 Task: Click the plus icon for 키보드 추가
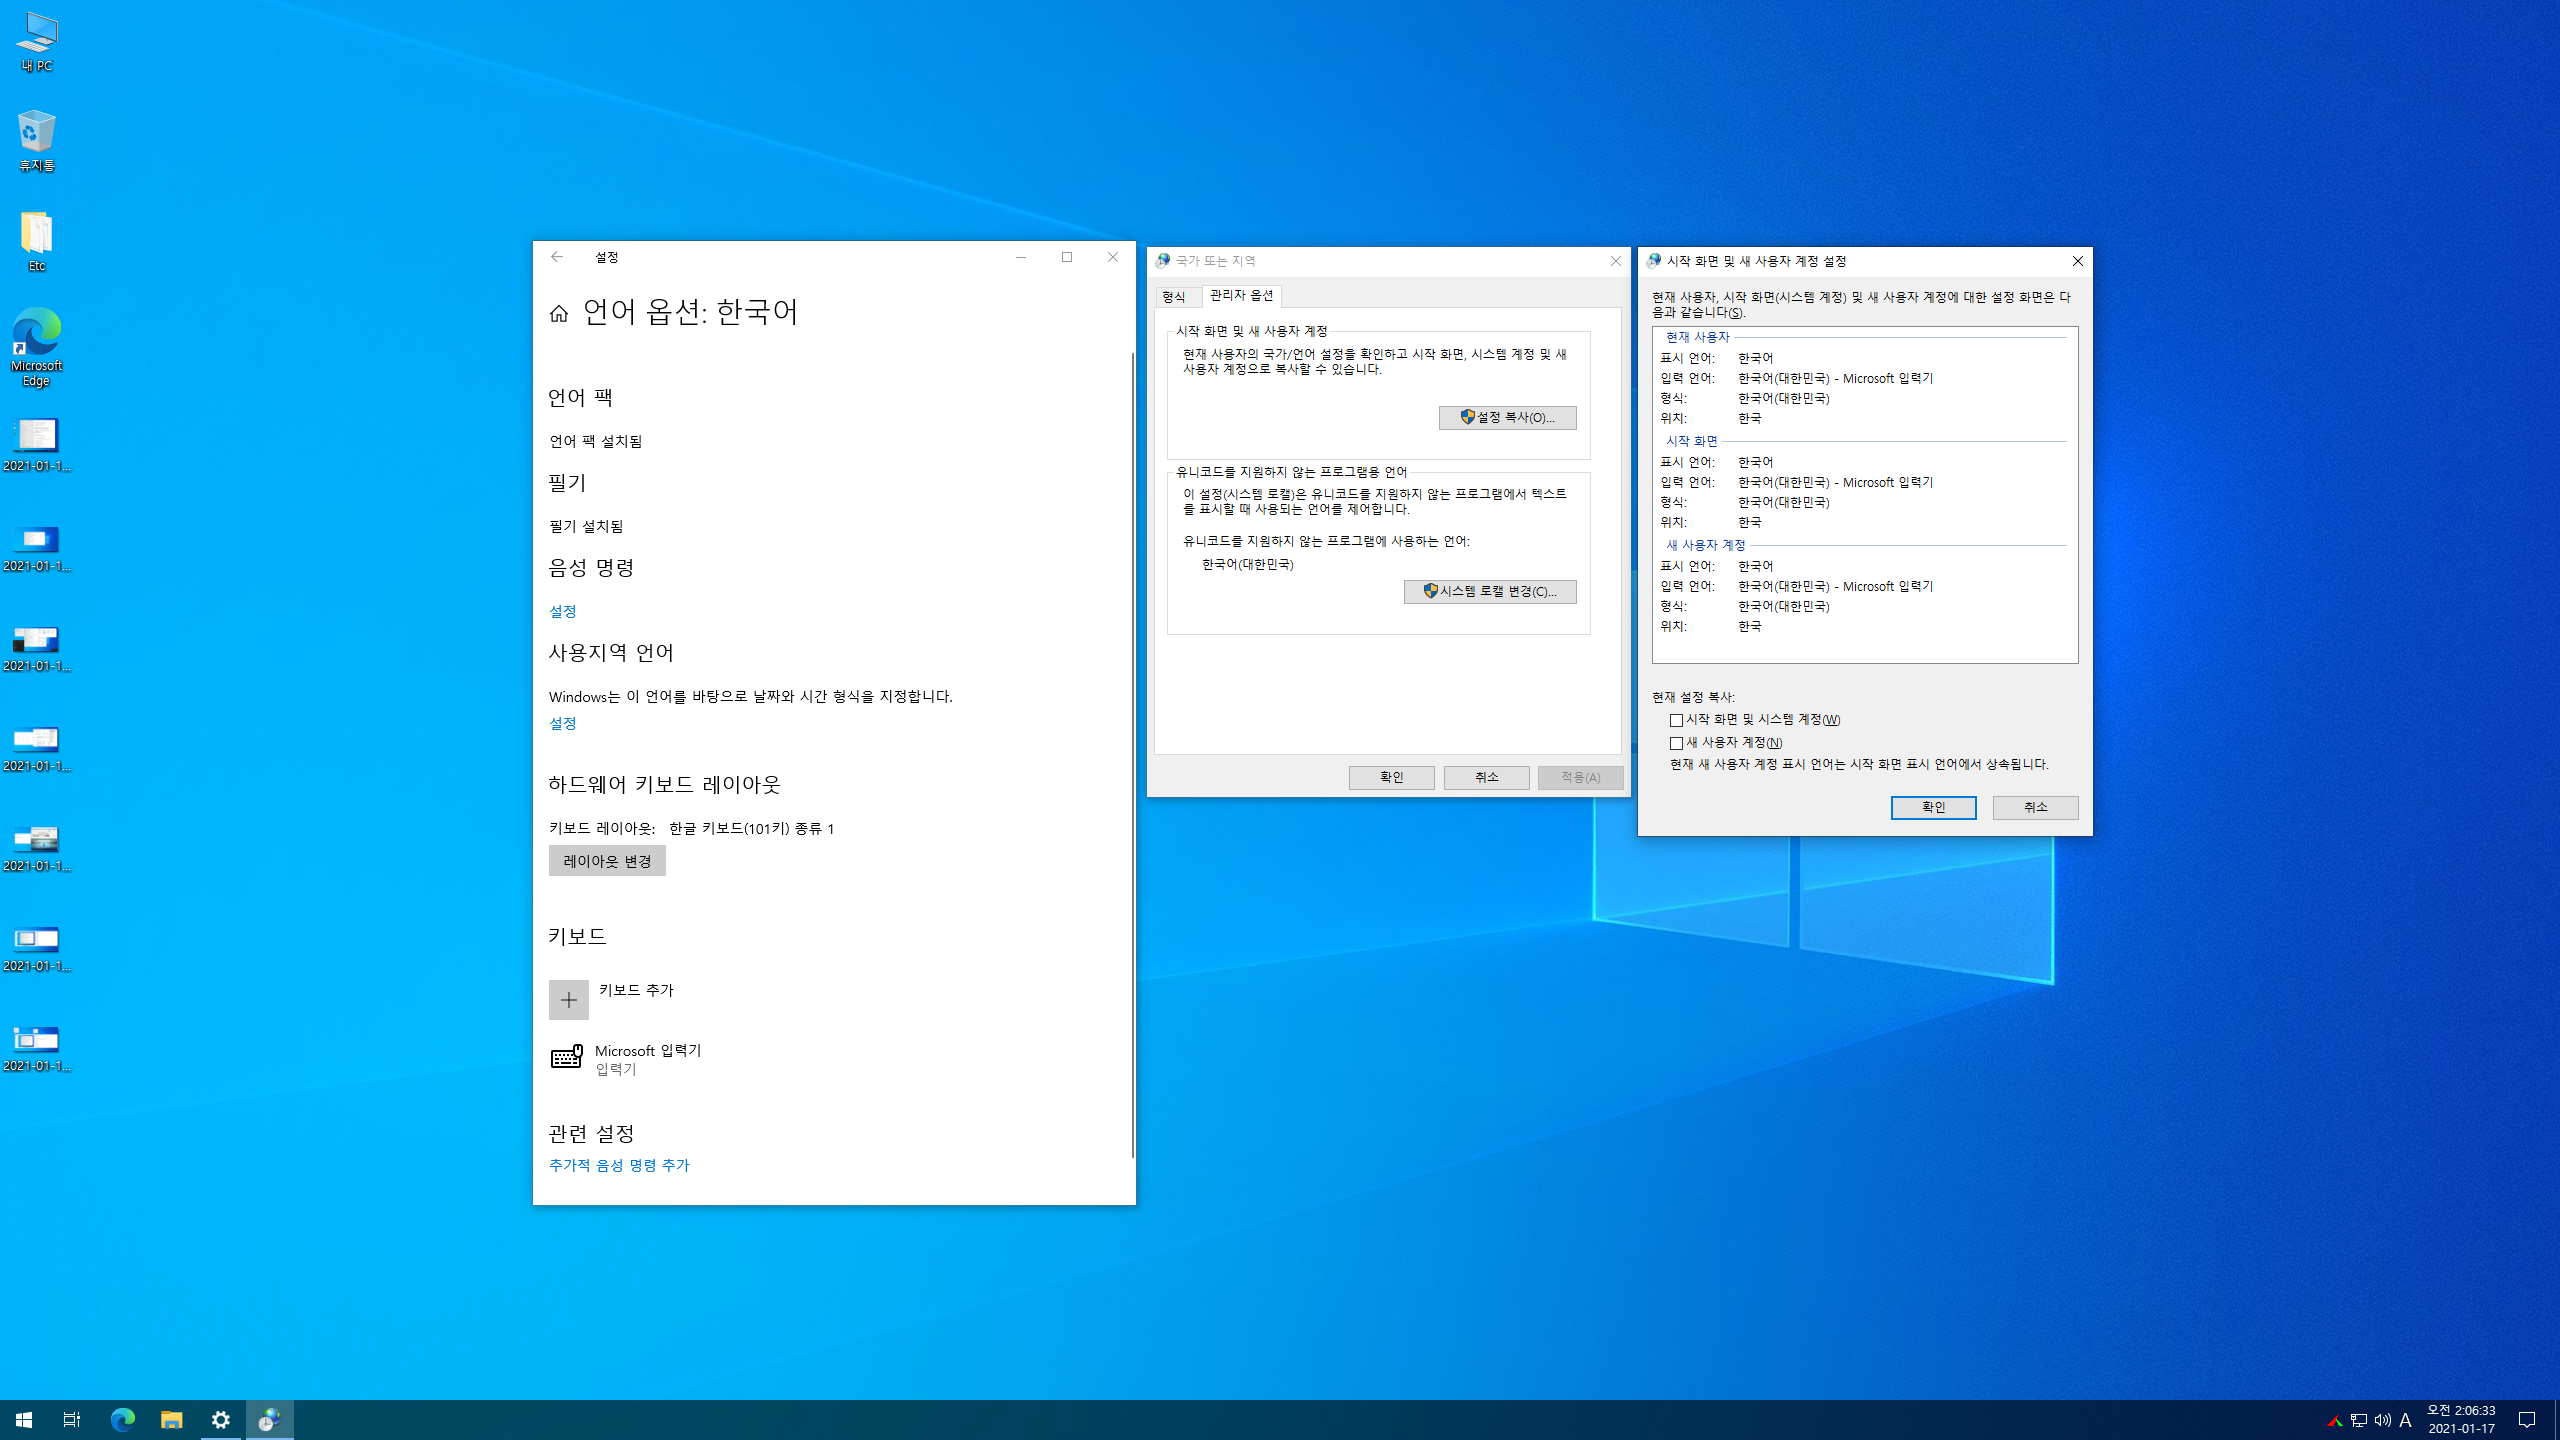click(x=568, y=999)
